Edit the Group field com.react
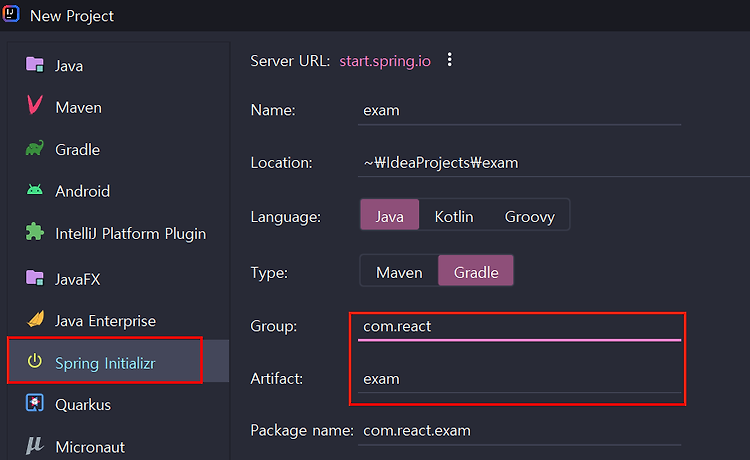Image resolution: width=750 pixels, height=460 pixels. 519,327
